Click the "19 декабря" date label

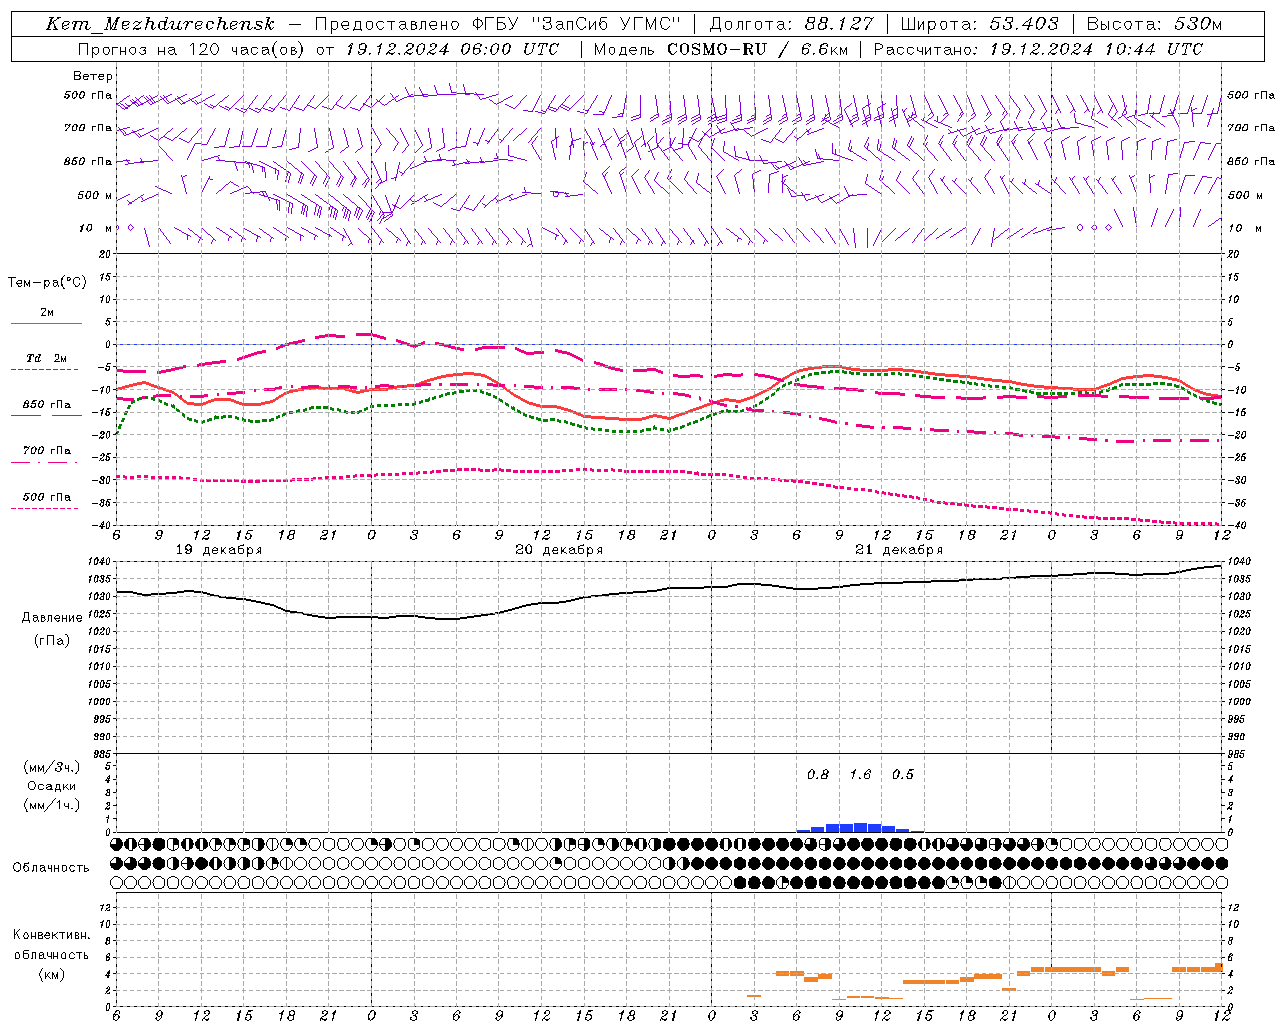[x=219, y=550]
